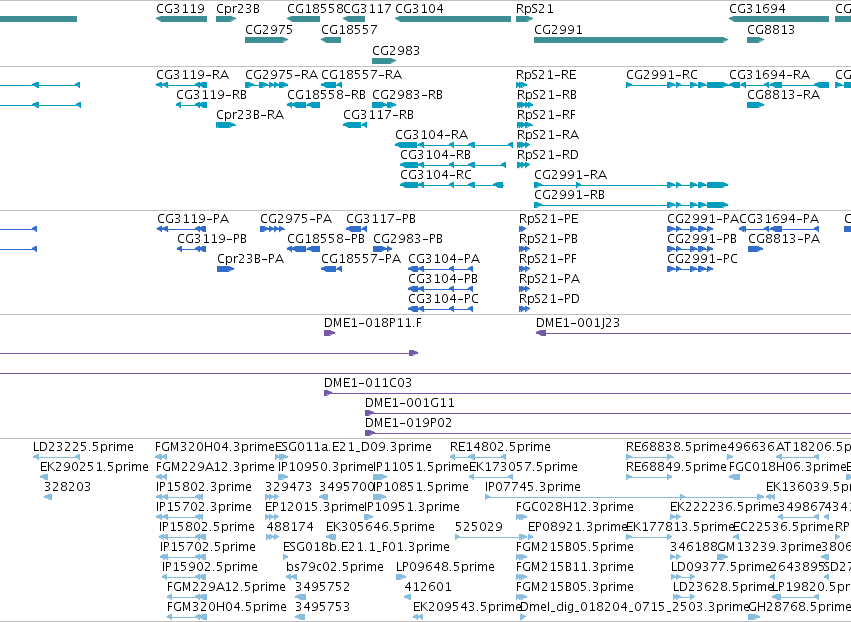Select the CG3104 gene bar
This screenshot has height=622, width=851.
pos(453,19)
